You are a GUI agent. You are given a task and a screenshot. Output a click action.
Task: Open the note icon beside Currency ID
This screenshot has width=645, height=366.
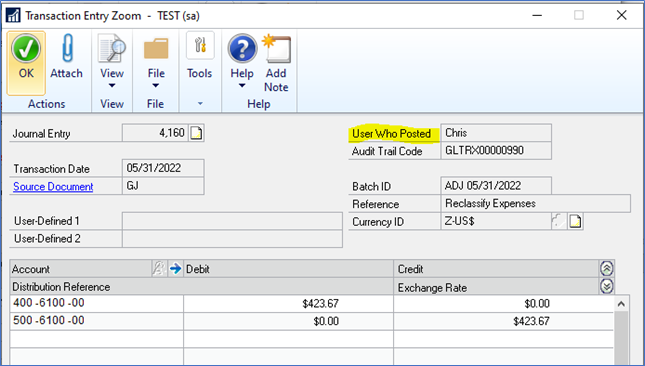pos(575,222)
